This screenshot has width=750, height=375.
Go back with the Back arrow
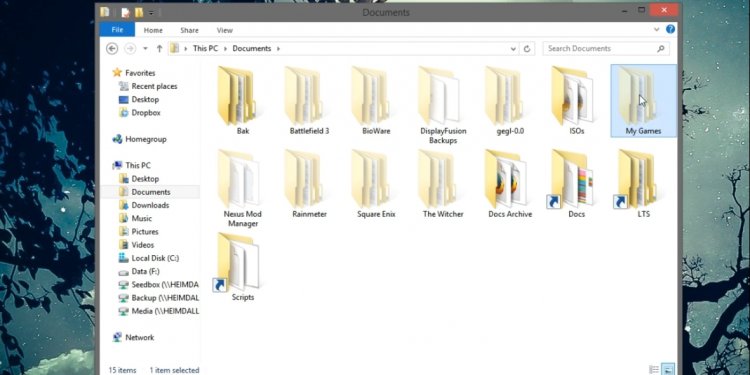click(112, 48)
